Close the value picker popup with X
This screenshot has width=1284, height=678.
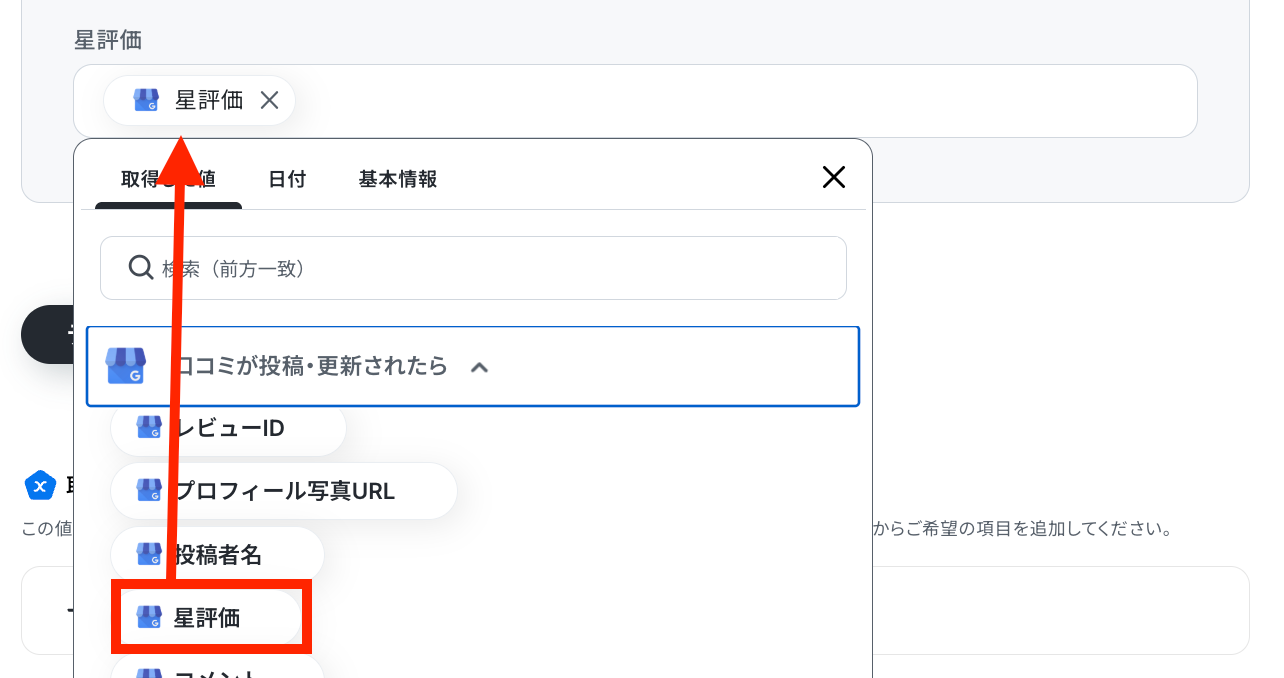[834, 178]
